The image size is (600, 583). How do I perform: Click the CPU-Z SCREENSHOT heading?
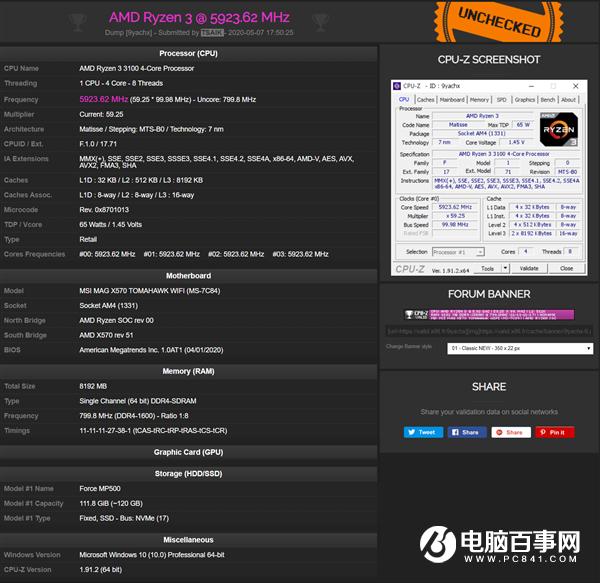tap(489, 60)
